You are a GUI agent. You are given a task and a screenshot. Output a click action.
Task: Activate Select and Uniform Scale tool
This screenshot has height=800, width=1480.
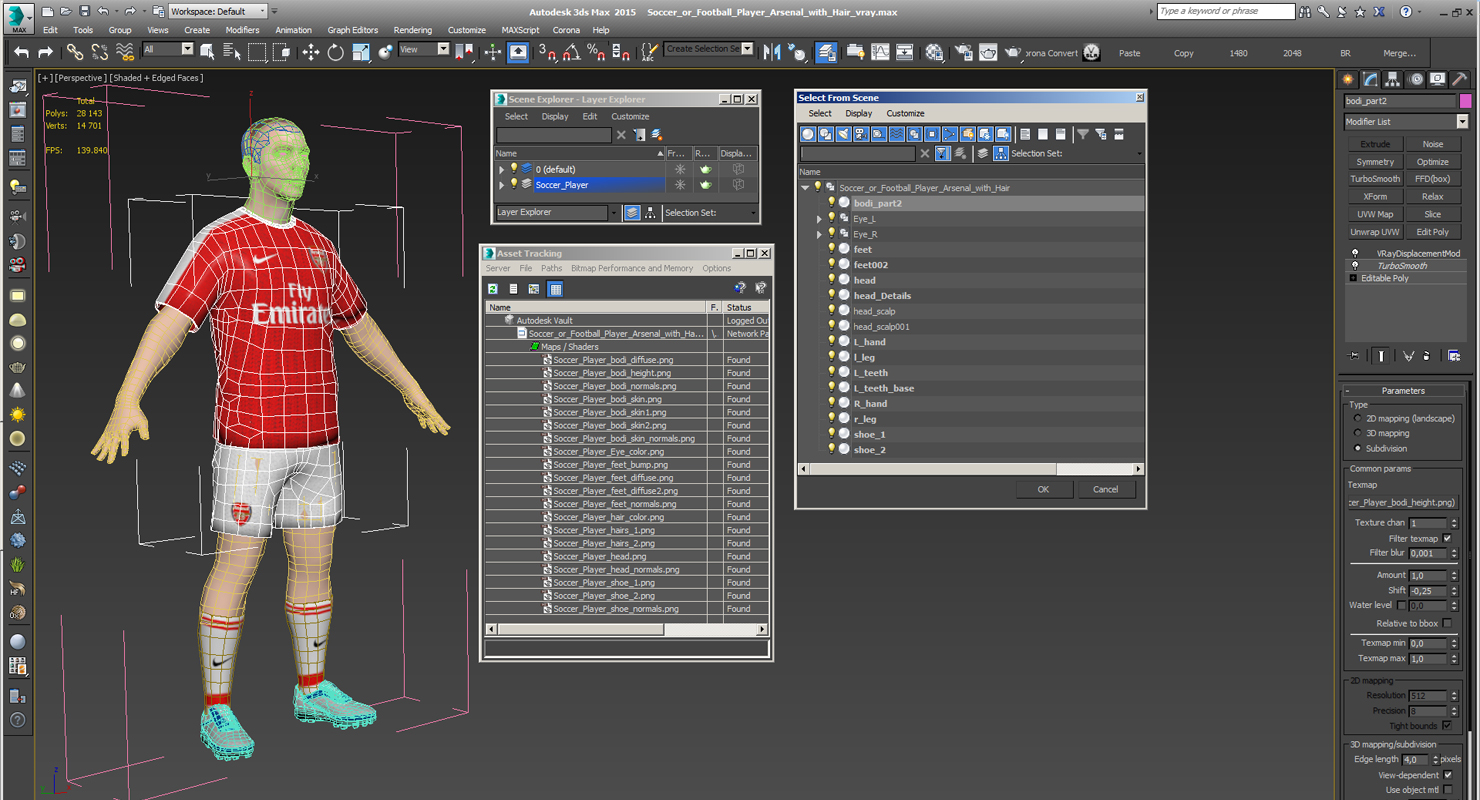[x=361, y=52]
